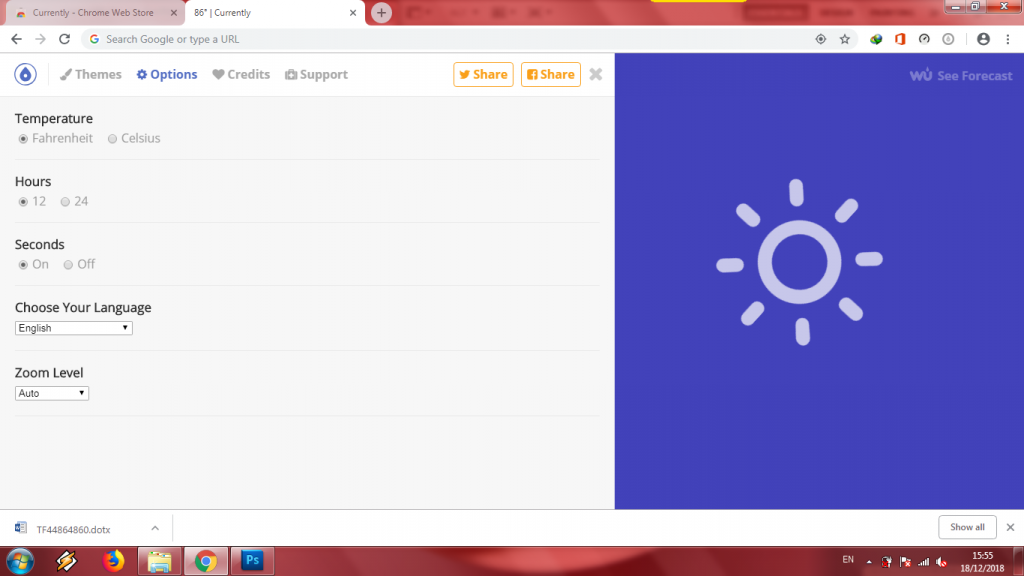Click the network signal tray icon

coord(923,562)
